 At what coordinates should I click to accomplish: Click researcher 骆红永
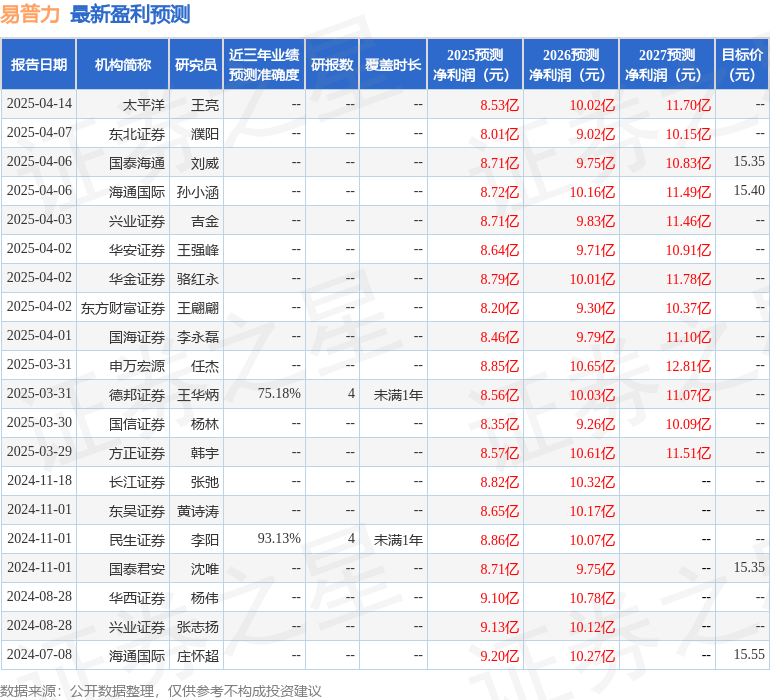198,279
